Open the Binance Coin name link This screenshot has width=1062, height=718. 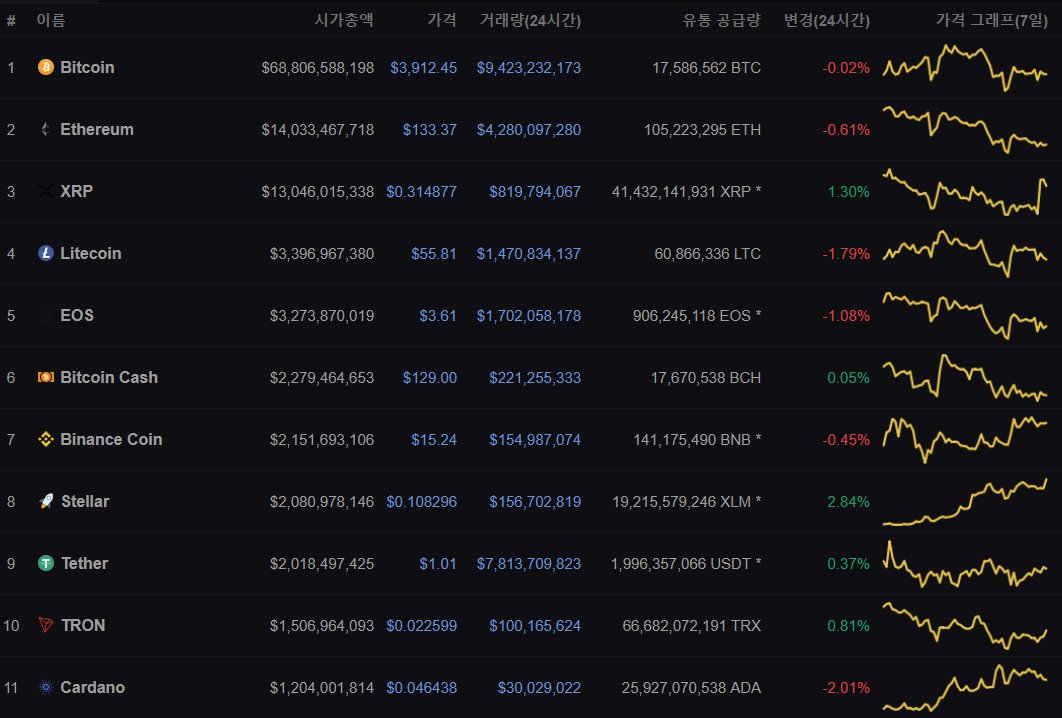tap(111, 439)
